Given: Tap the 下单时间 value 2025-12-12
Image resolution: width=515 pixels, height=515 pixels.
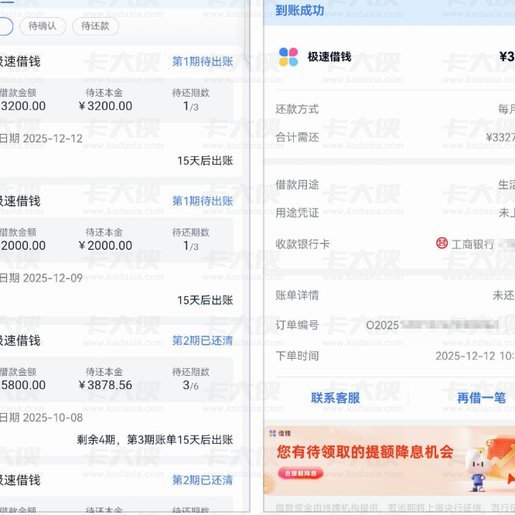Looking at the screenshot, I should (475, 356).
